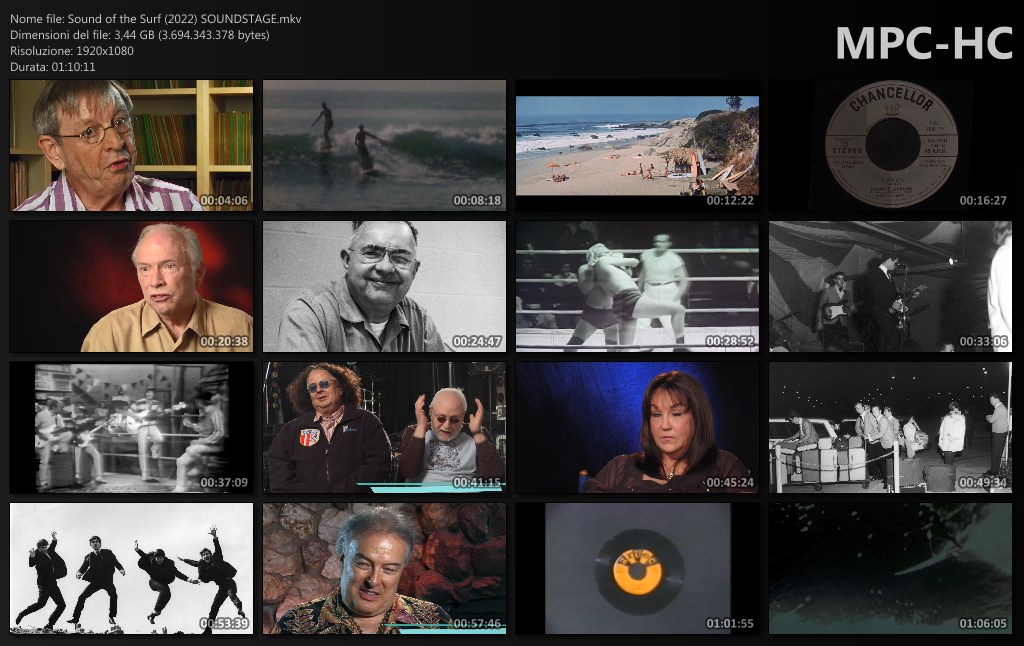This screenshot has height=646, width=1024.
Task: Select the surfers-on-wave thumbnail at 00:08:18
Action: point(384,146)
